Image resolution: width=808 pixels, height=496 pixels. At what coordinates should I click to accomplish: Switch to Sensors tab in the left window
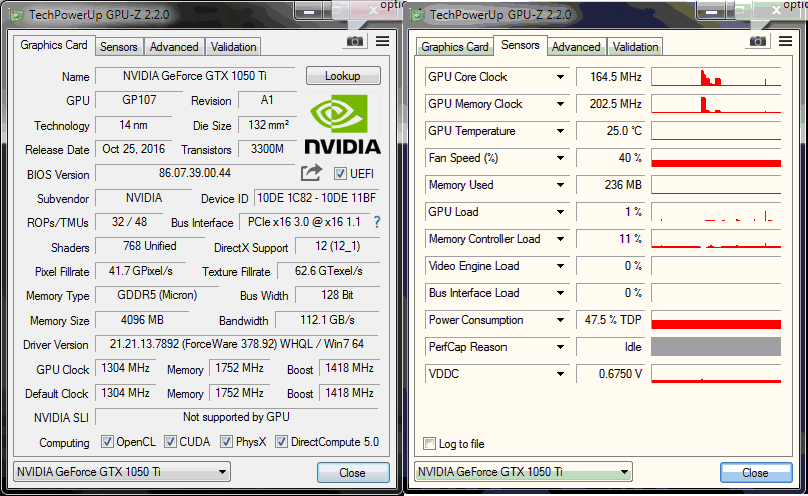pos(119,47)
